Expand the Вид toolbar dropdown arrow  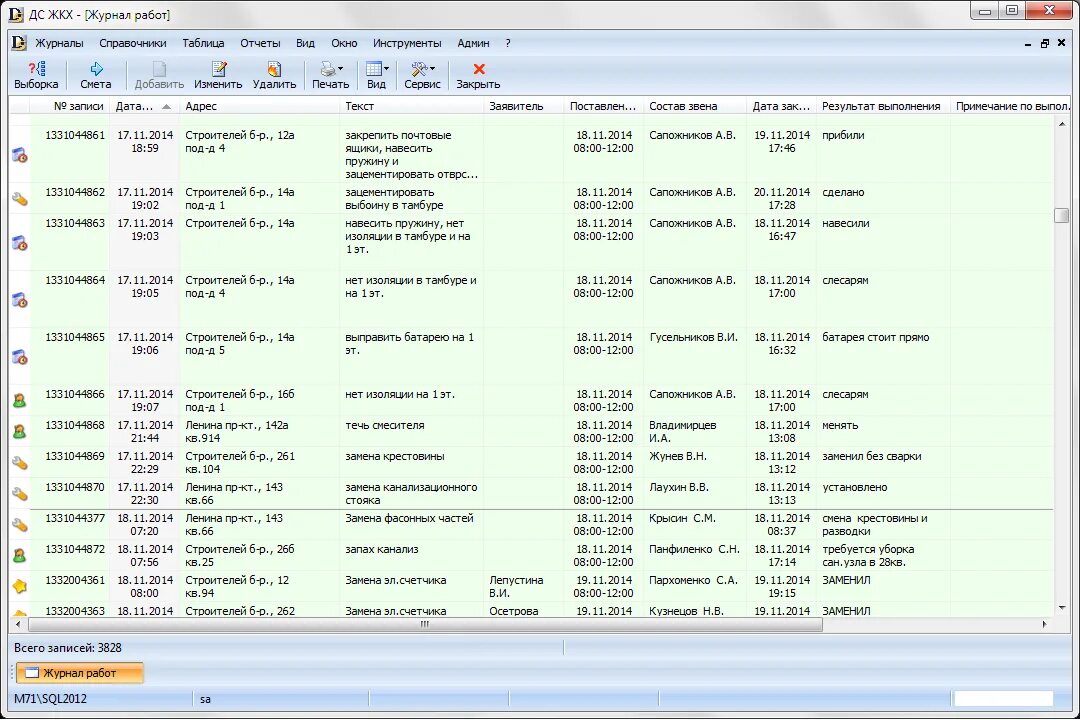pos(386,69)
